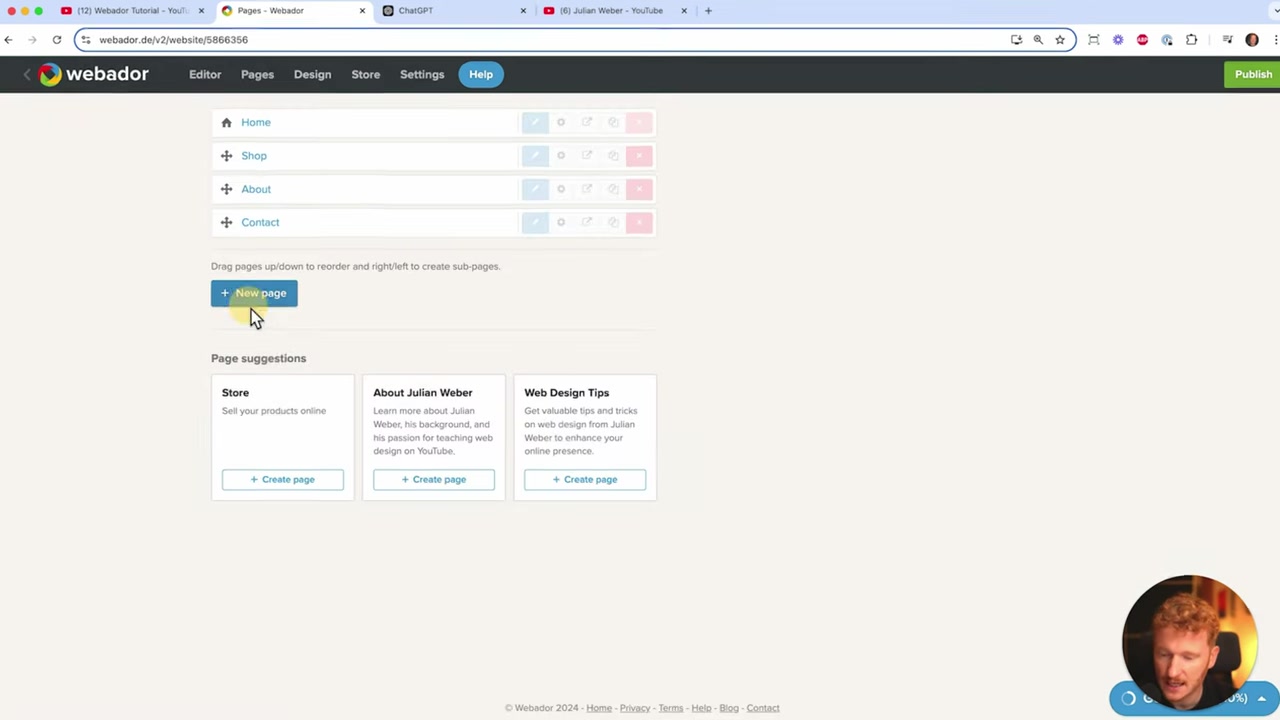Duplicate the About page with copy icon
The image size is (1280, 720).
(x=613, y=189)
